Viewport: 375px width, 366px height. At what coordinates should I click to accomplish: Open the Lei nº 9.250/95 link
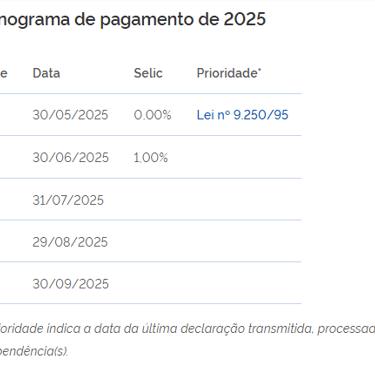(242, 115)
